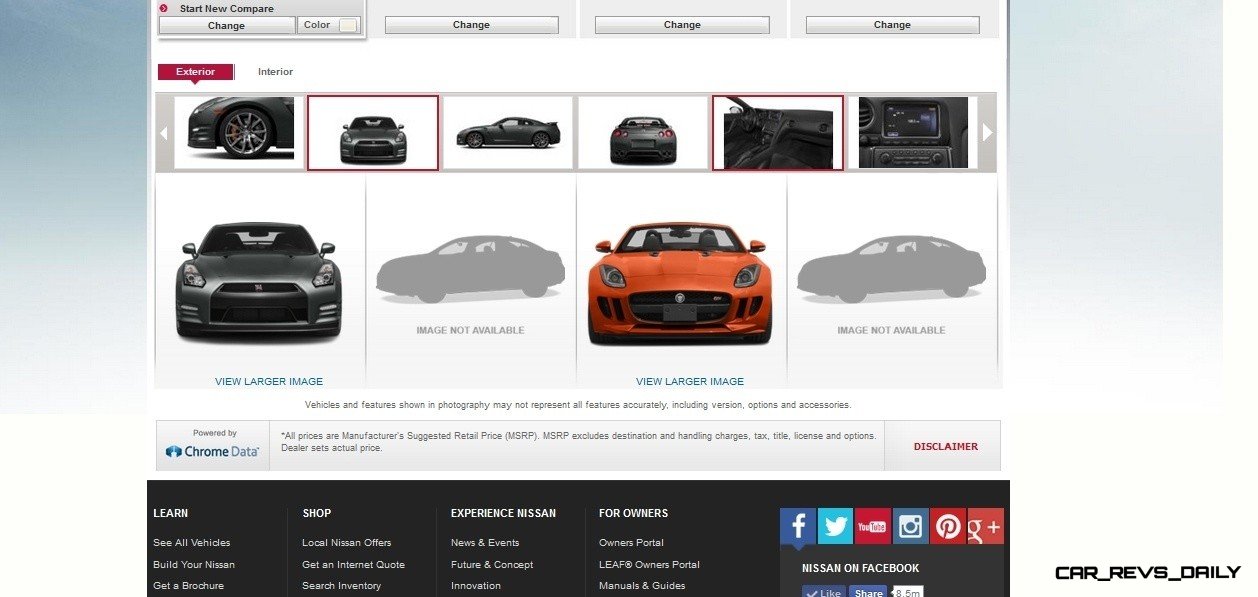Click the NISSAN ON FACEBOOK heading
1258x597 pixels.
(861, 568)
